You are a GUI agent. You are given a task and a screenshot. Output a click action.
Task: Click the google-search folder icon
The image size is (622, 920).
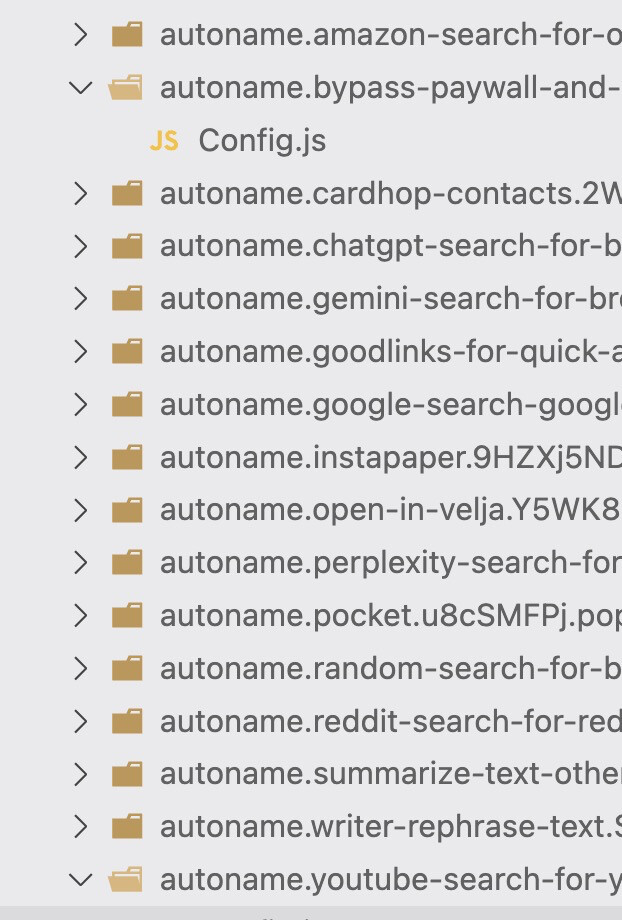coord(127,404)
